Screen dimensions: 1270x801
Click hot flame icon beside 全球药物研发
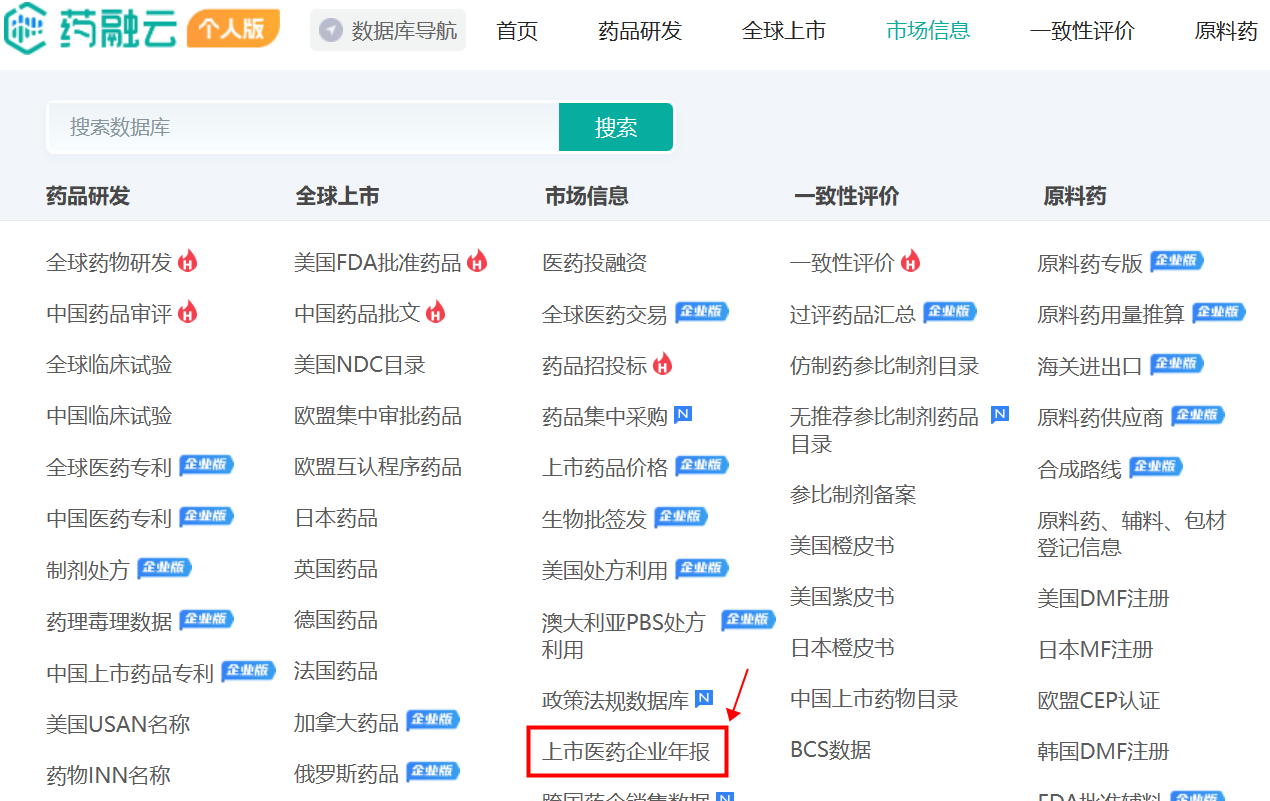click(188, 262)
